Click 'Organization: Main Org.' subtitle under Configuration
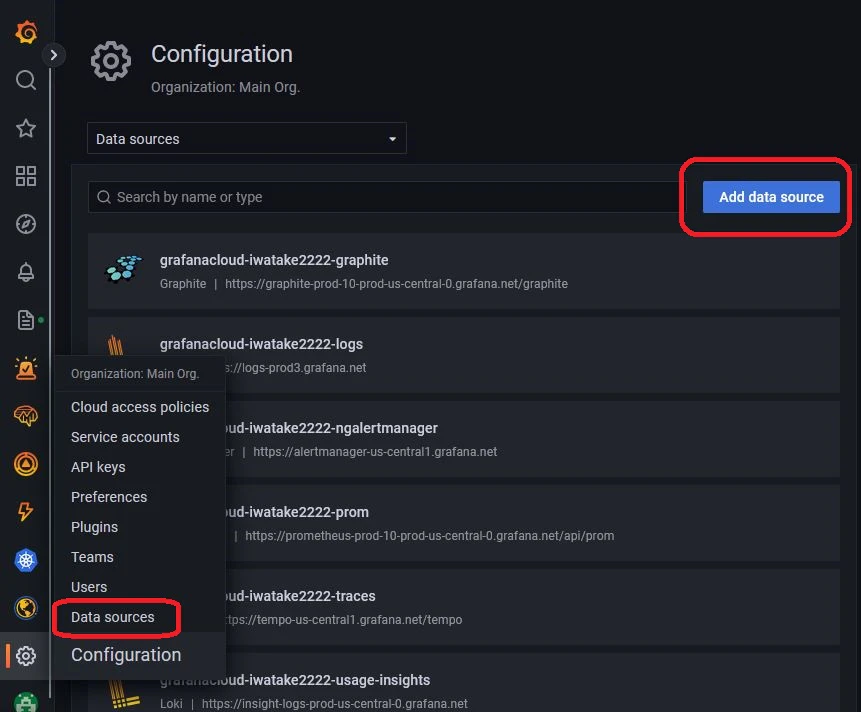 225,87
